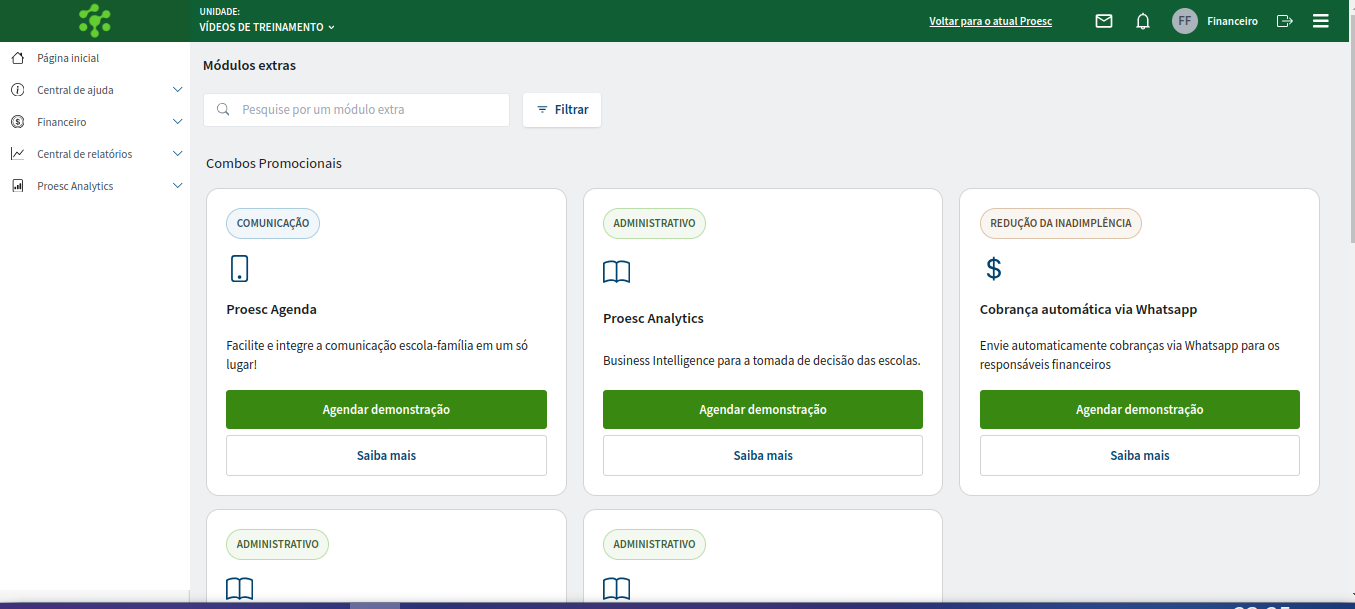Click the ADMINISTRATIVO tag above Proesc Analytics

pos(654,223)
